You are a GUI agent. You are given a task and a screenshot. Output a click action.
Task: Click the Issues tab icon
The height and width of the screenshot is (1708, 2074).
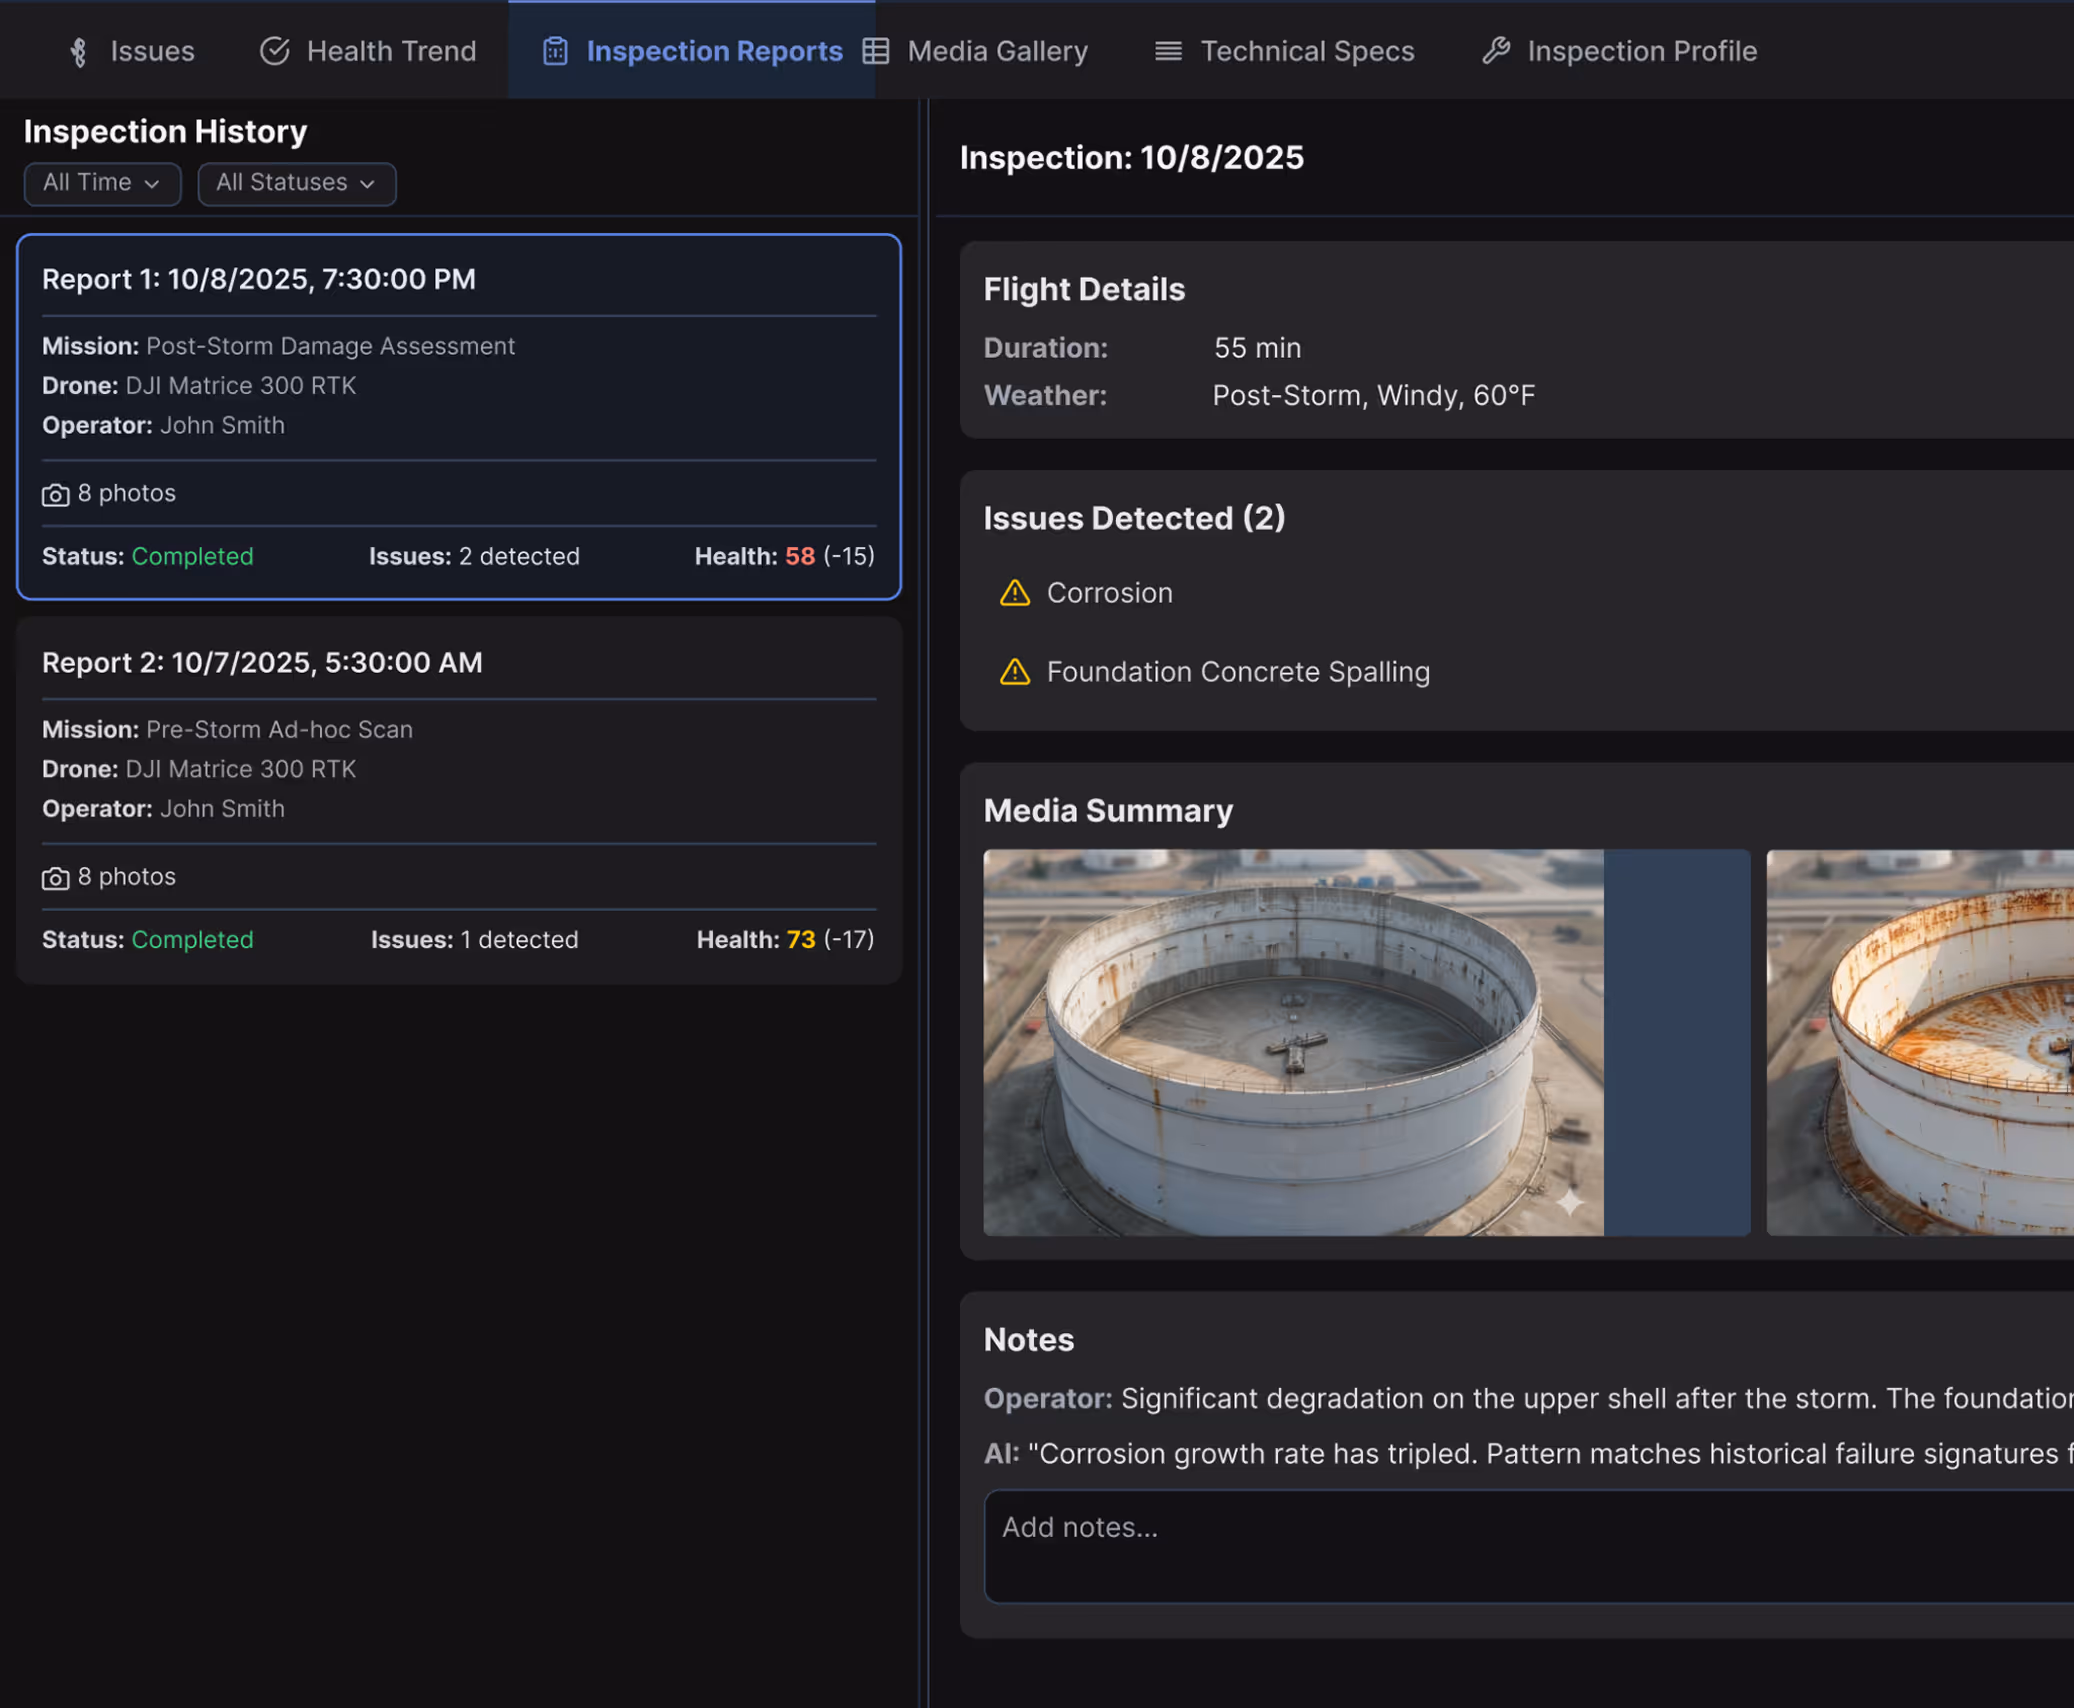point(79,52)
